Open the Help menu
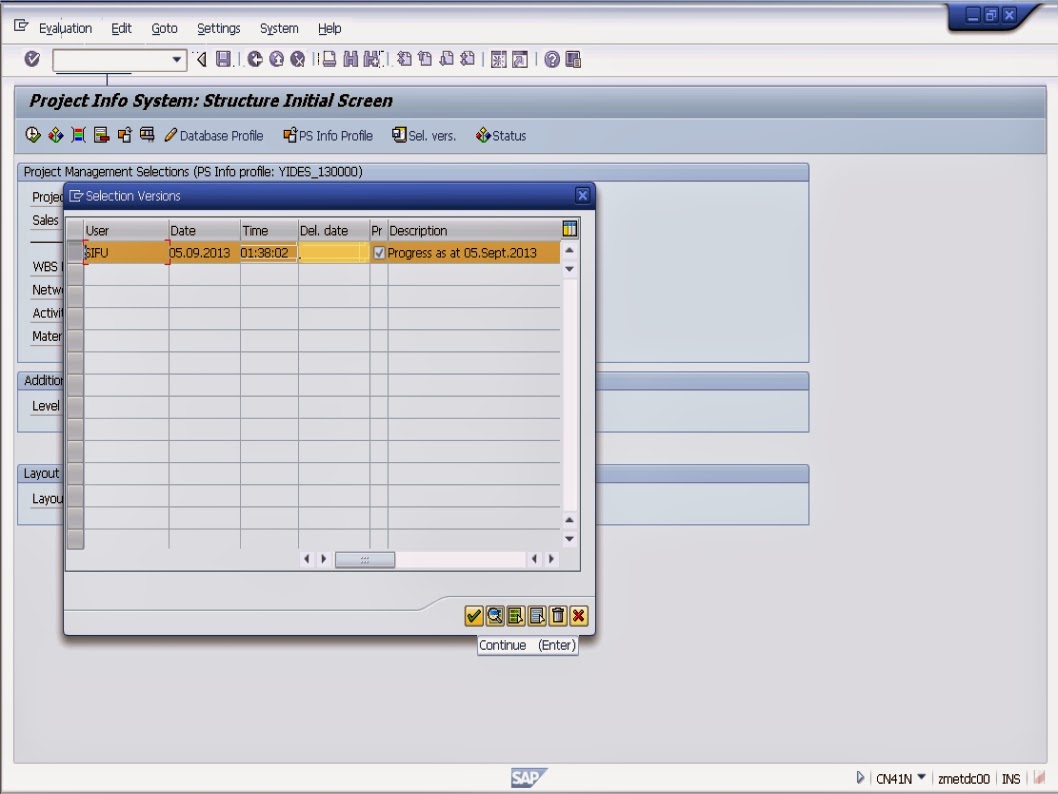Screen dimensions: 1058x794 (x=329, y=28)
